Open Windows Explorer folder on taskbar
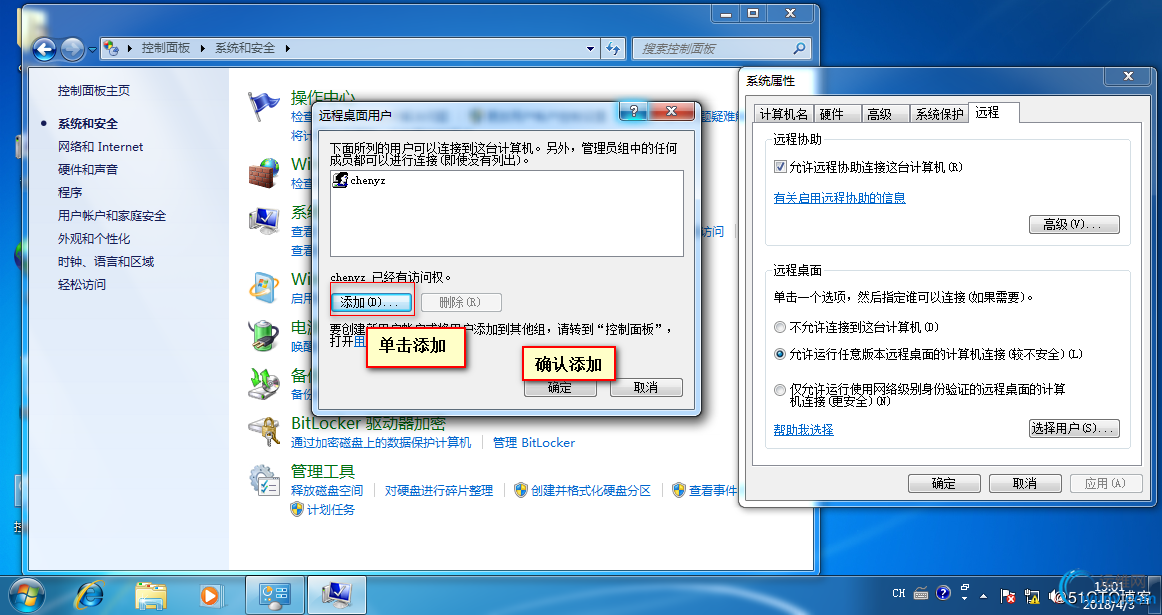 coord(150,595)
